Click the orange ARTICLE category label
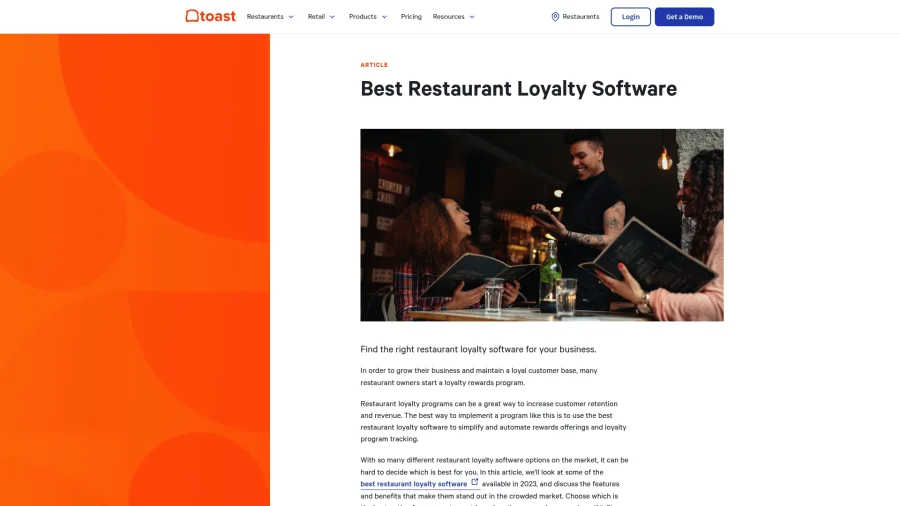The width and height of the screenshot is (900, 506). [374, 65]
